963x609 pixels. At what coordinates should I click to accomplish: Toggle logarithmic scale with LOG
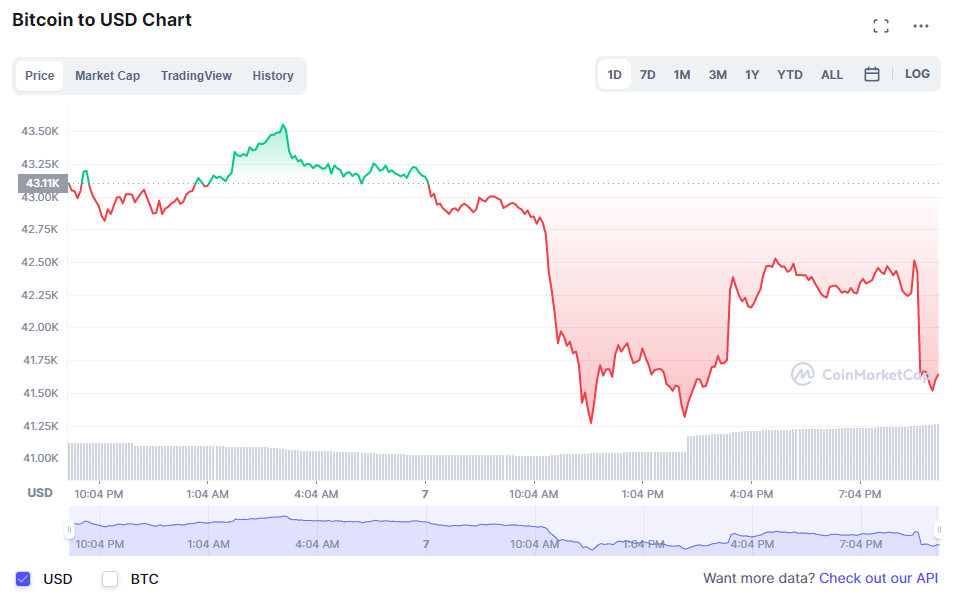917,73
